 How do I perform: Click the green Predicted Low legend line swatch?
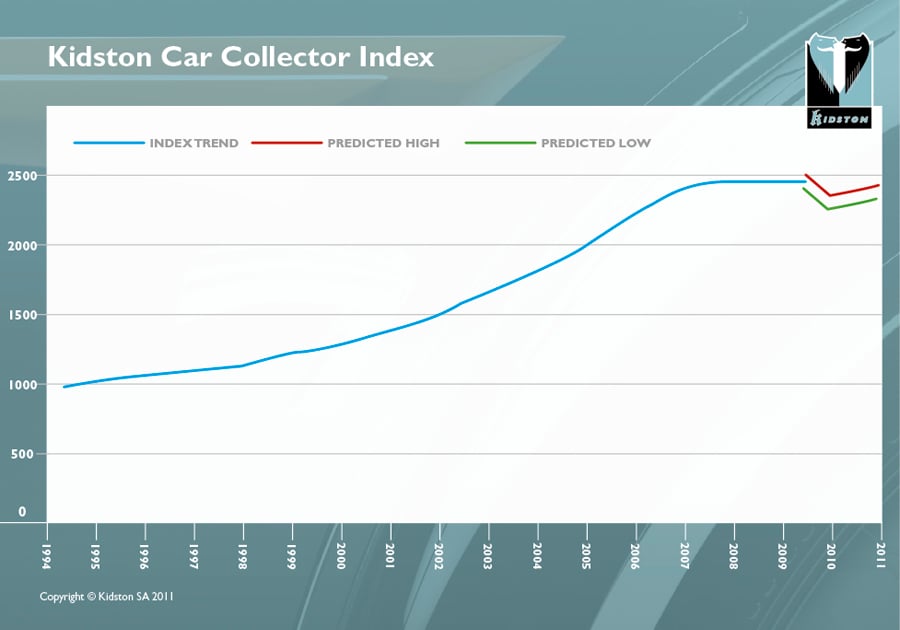[500, 143]
